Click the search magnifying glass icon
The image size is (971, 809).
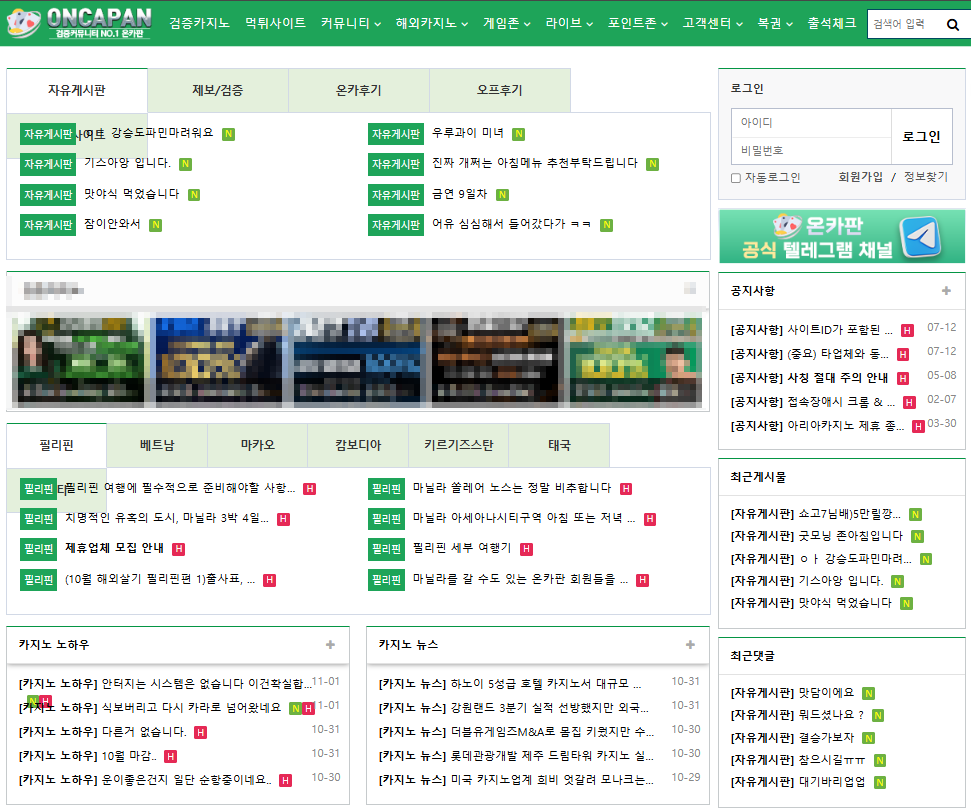coord(952,23)
